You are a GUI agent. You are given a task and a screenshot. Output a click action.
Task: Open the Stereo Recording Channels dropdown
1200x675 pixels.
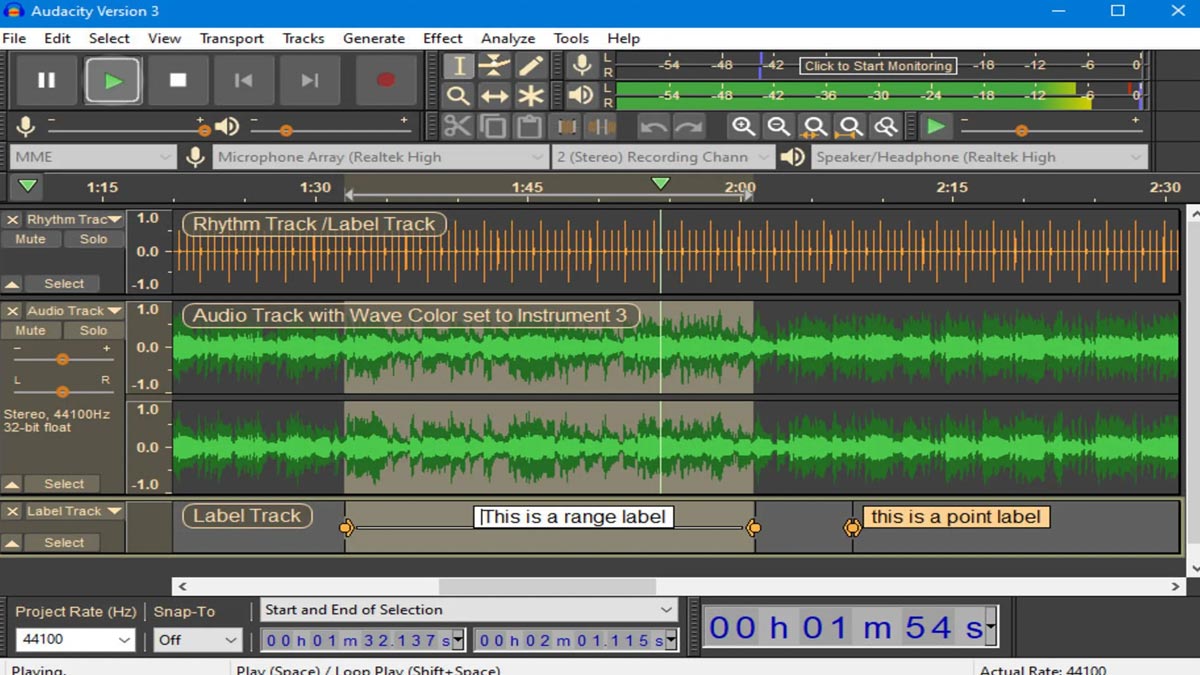663,157
